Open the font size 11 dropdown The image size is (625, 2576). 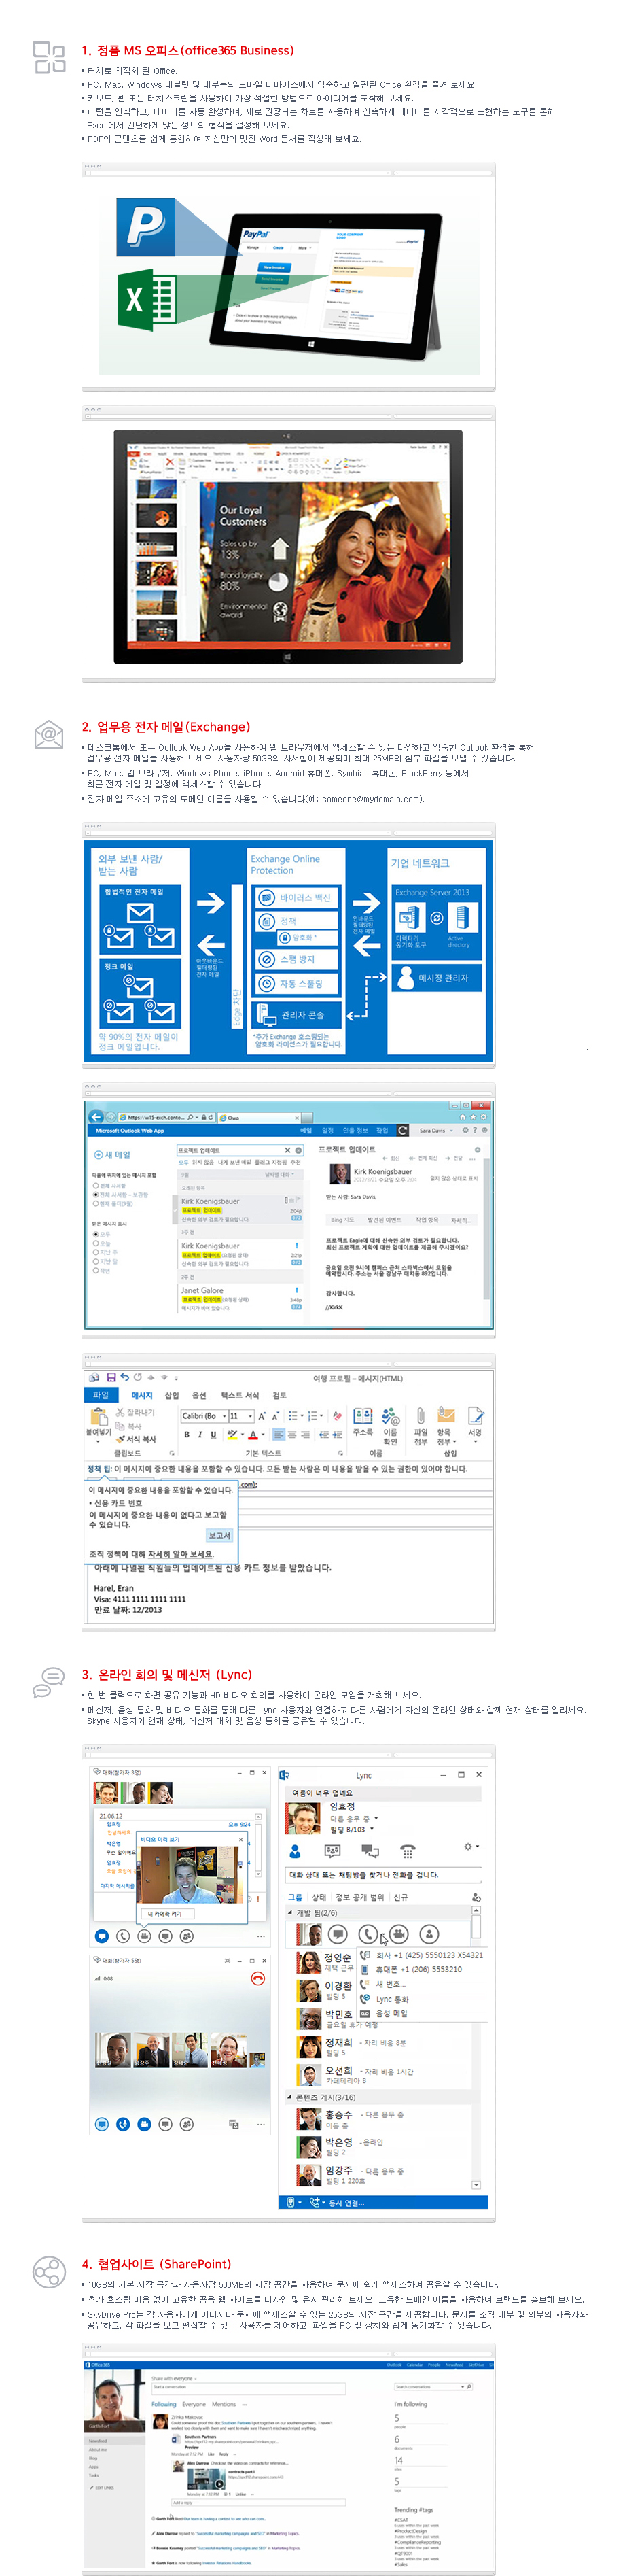click(250, 1416)
